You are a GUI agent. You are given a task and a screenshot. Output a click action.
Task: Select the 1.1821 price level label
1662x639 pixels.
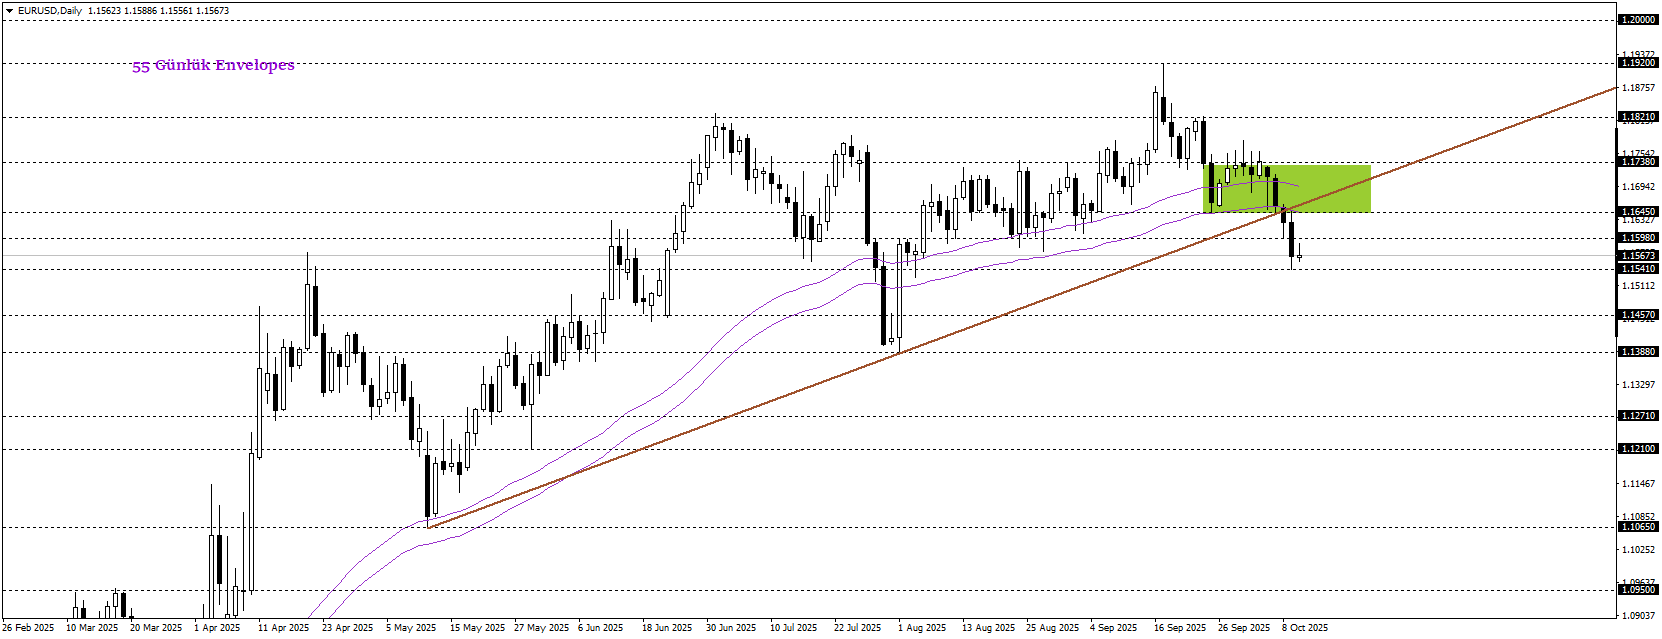point(1638,117)
